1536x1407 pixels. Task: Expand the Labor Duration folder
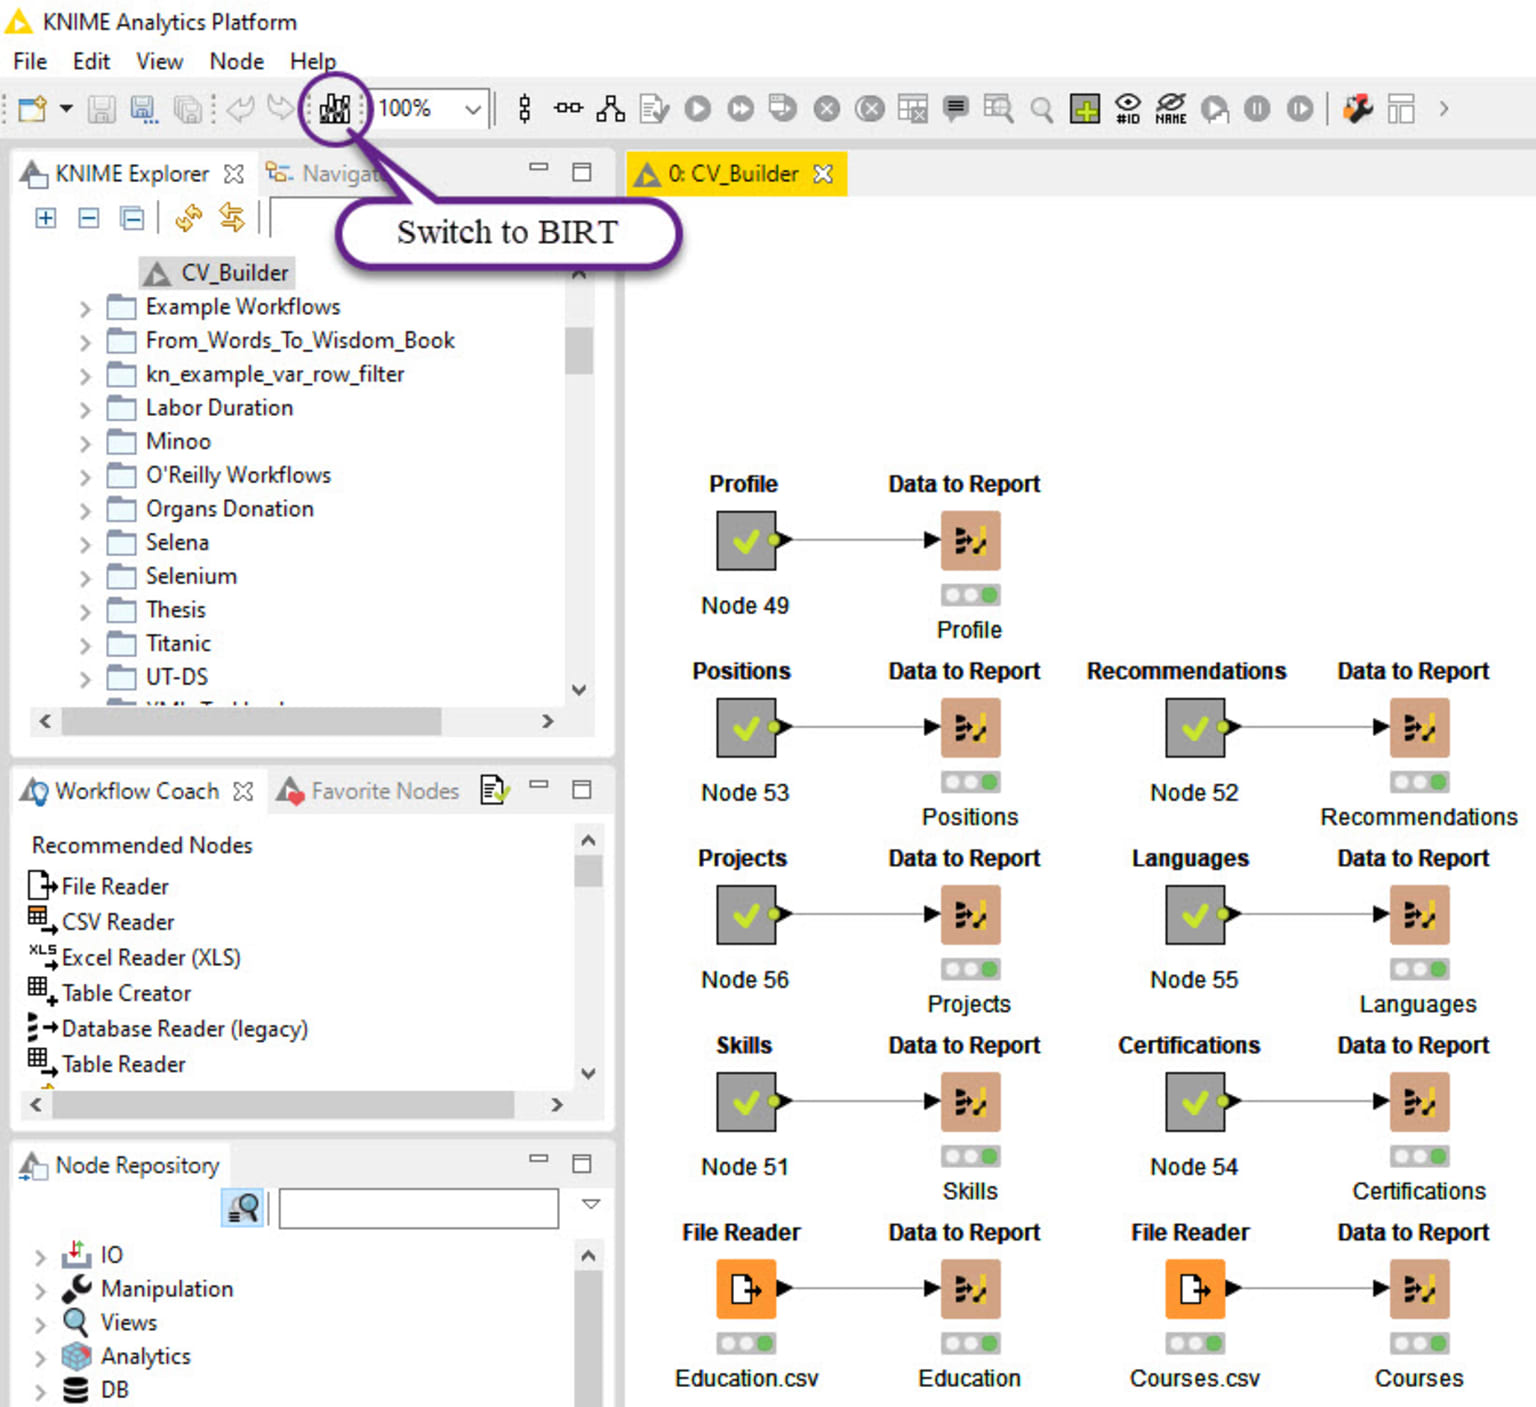(85, 410)
